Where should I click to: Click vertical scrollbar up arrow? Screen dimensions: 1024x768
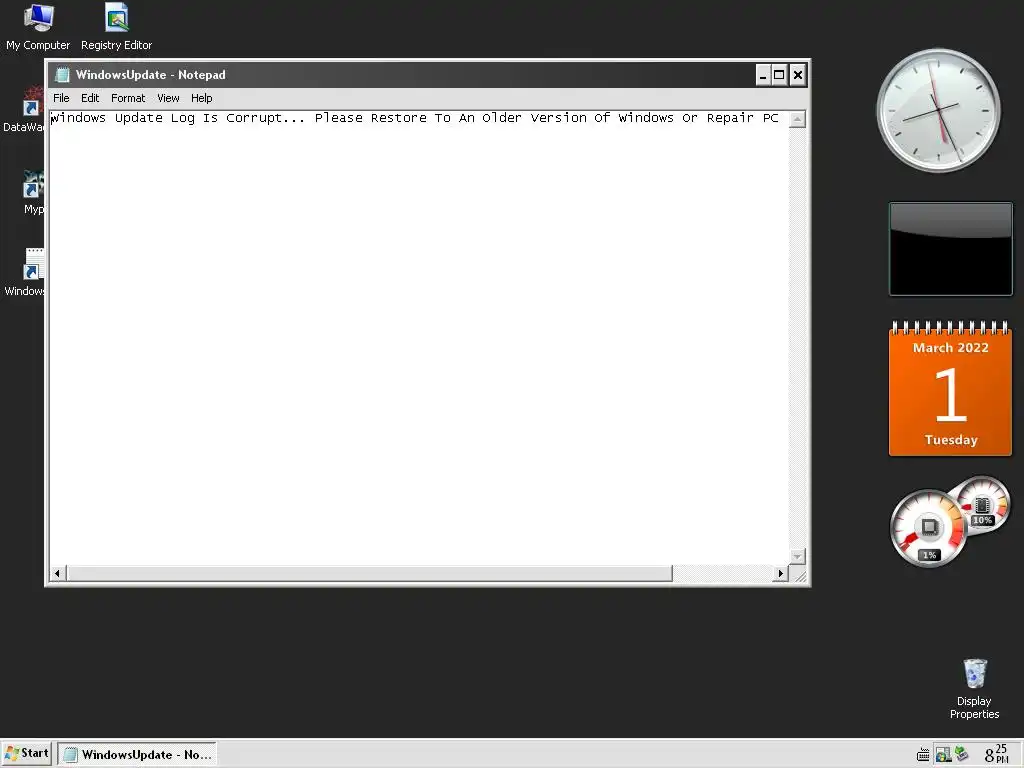coord(797,120)
